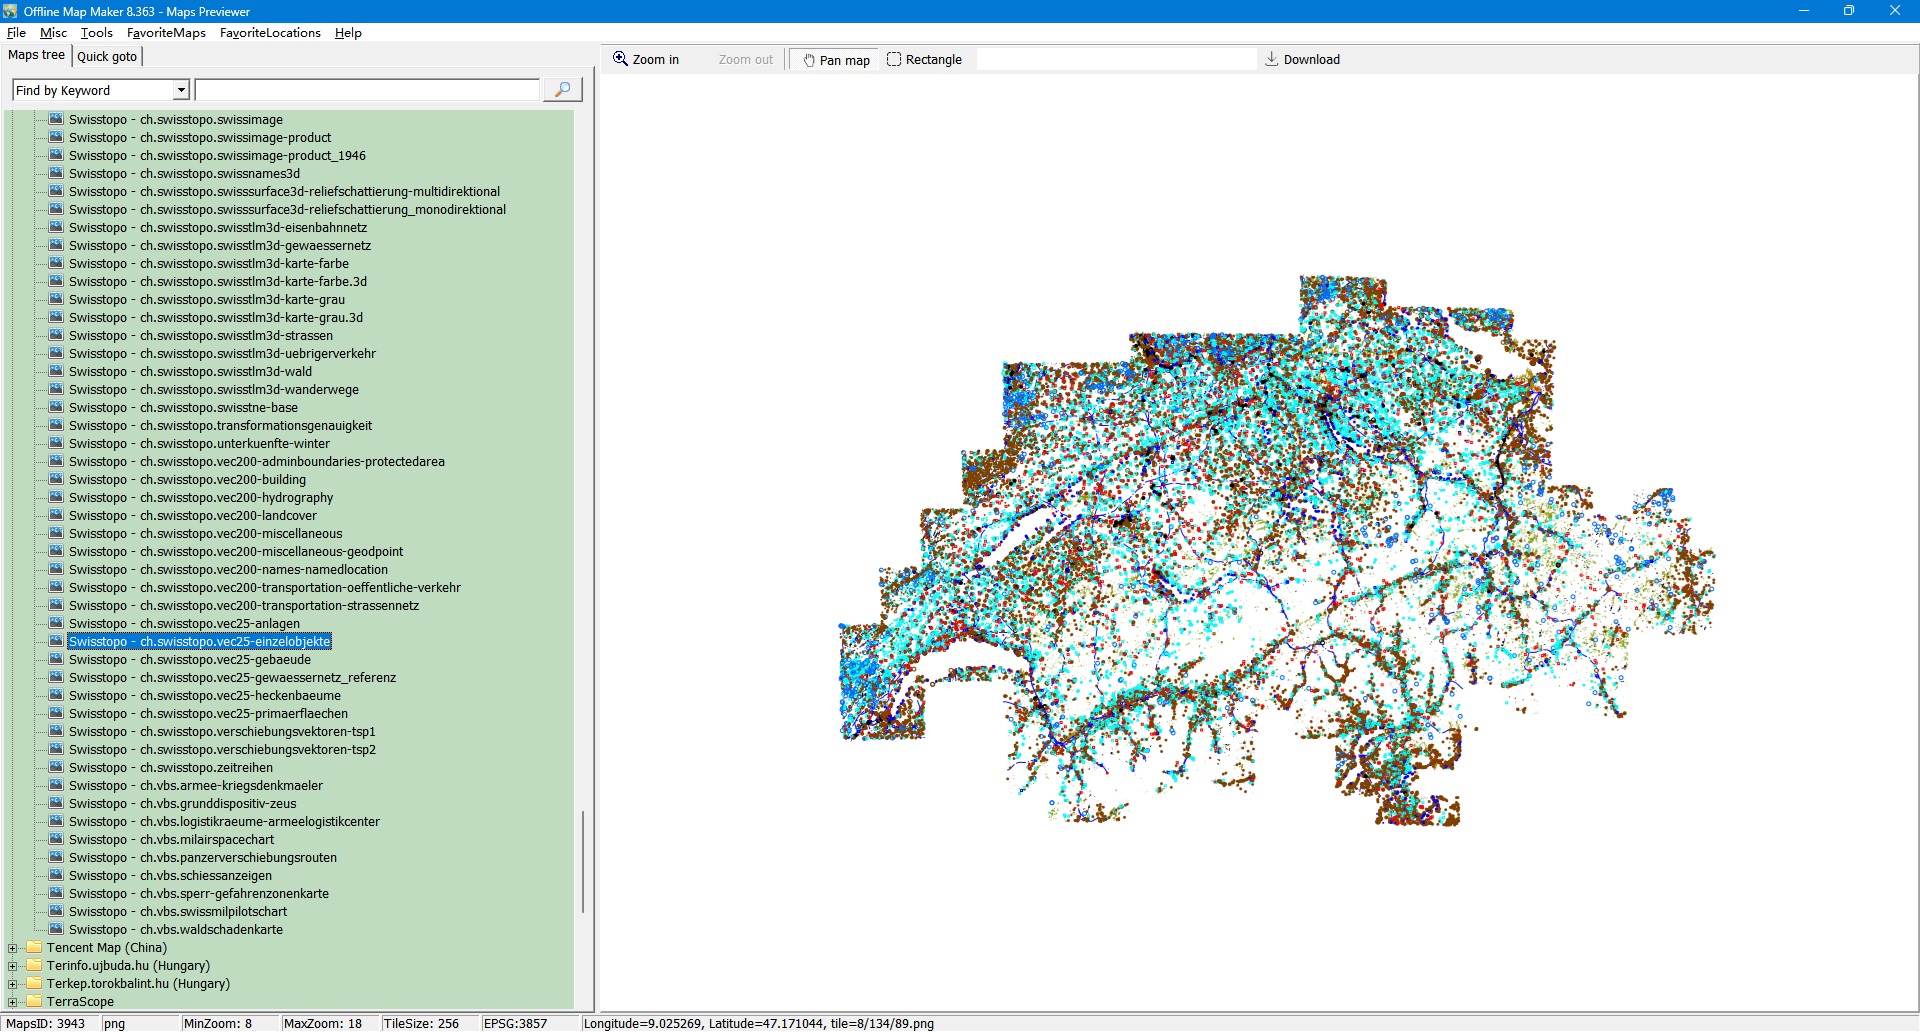Click the magnifier search button

click(x=562, y=90)
